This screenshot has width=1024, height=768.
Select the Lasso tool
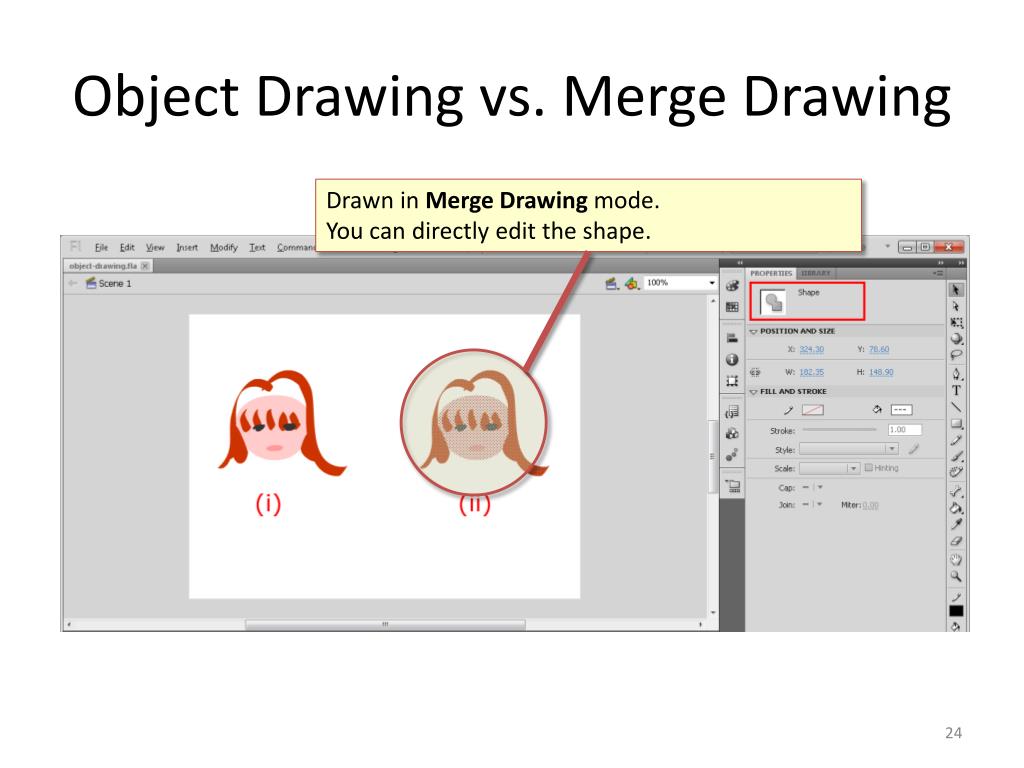click(956, 355)
